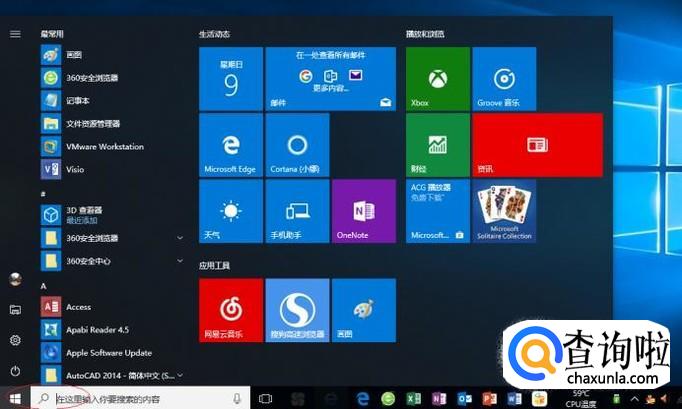Show hidden system tray icons
This screenshot has height=409, width=682.
635,399
